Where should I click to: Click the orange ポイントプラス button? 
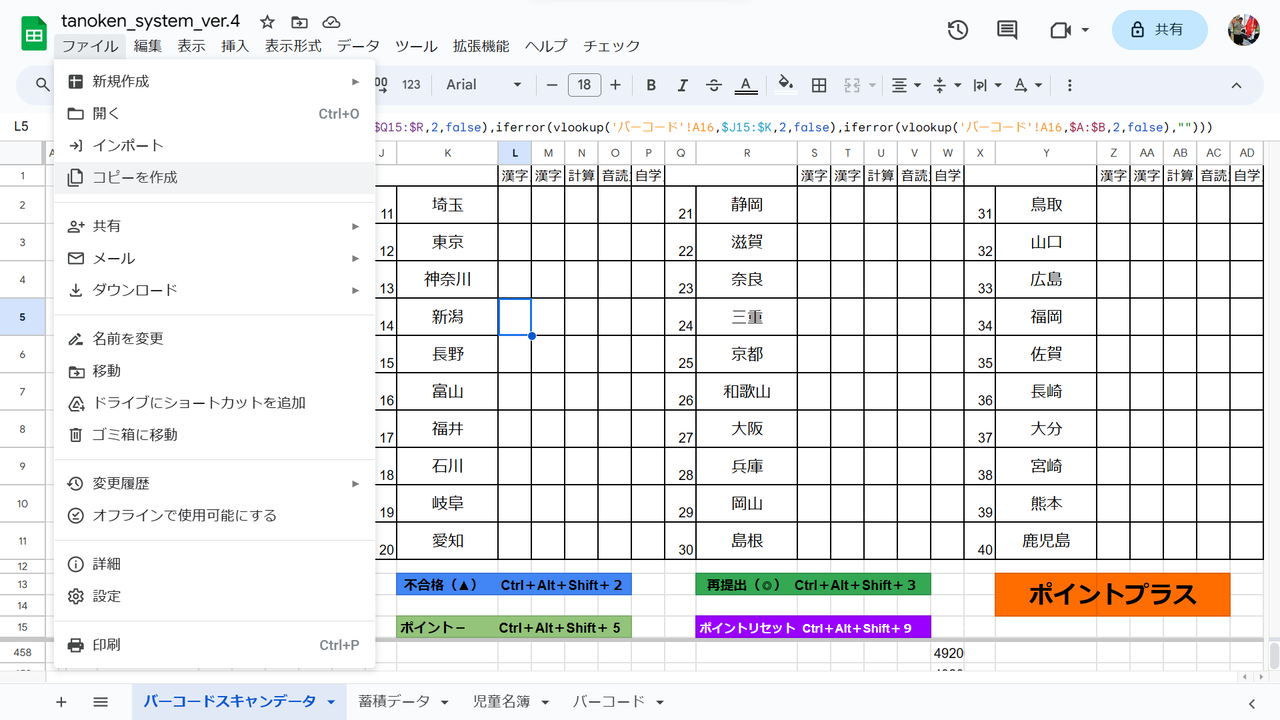[1112, 594]
